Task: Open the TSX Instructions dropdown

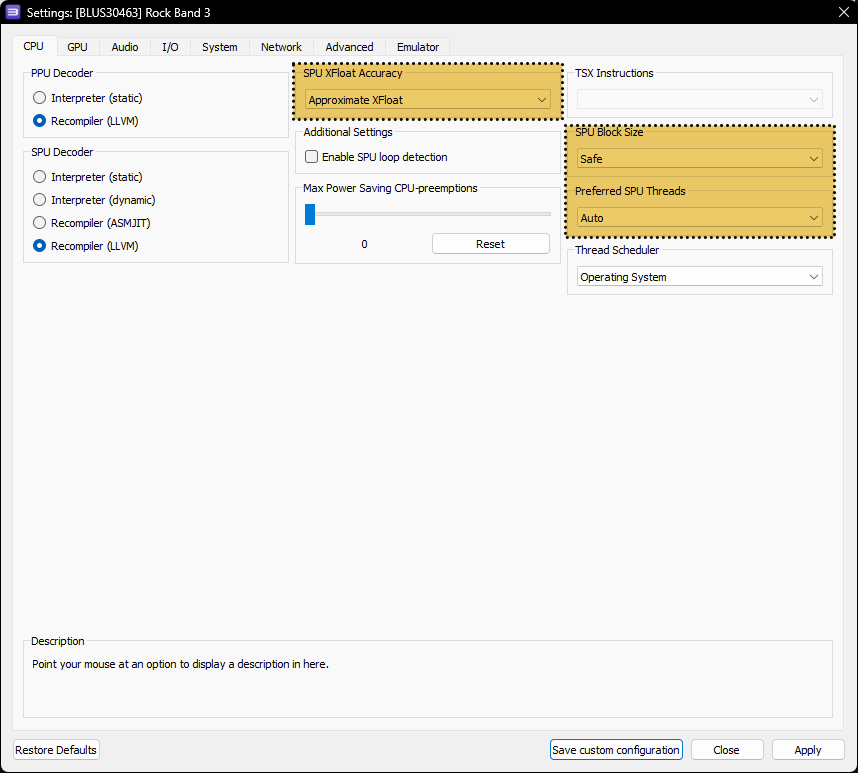Action: pos(699,100)
